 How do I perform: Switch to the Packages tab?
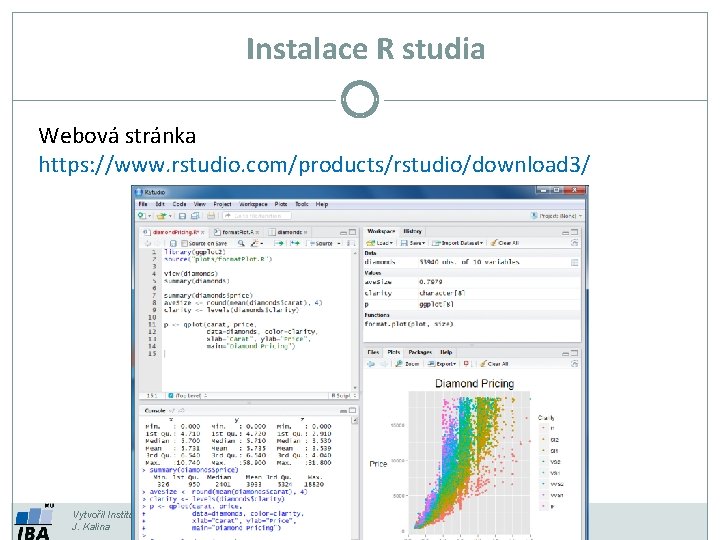[x=420, y=352]
